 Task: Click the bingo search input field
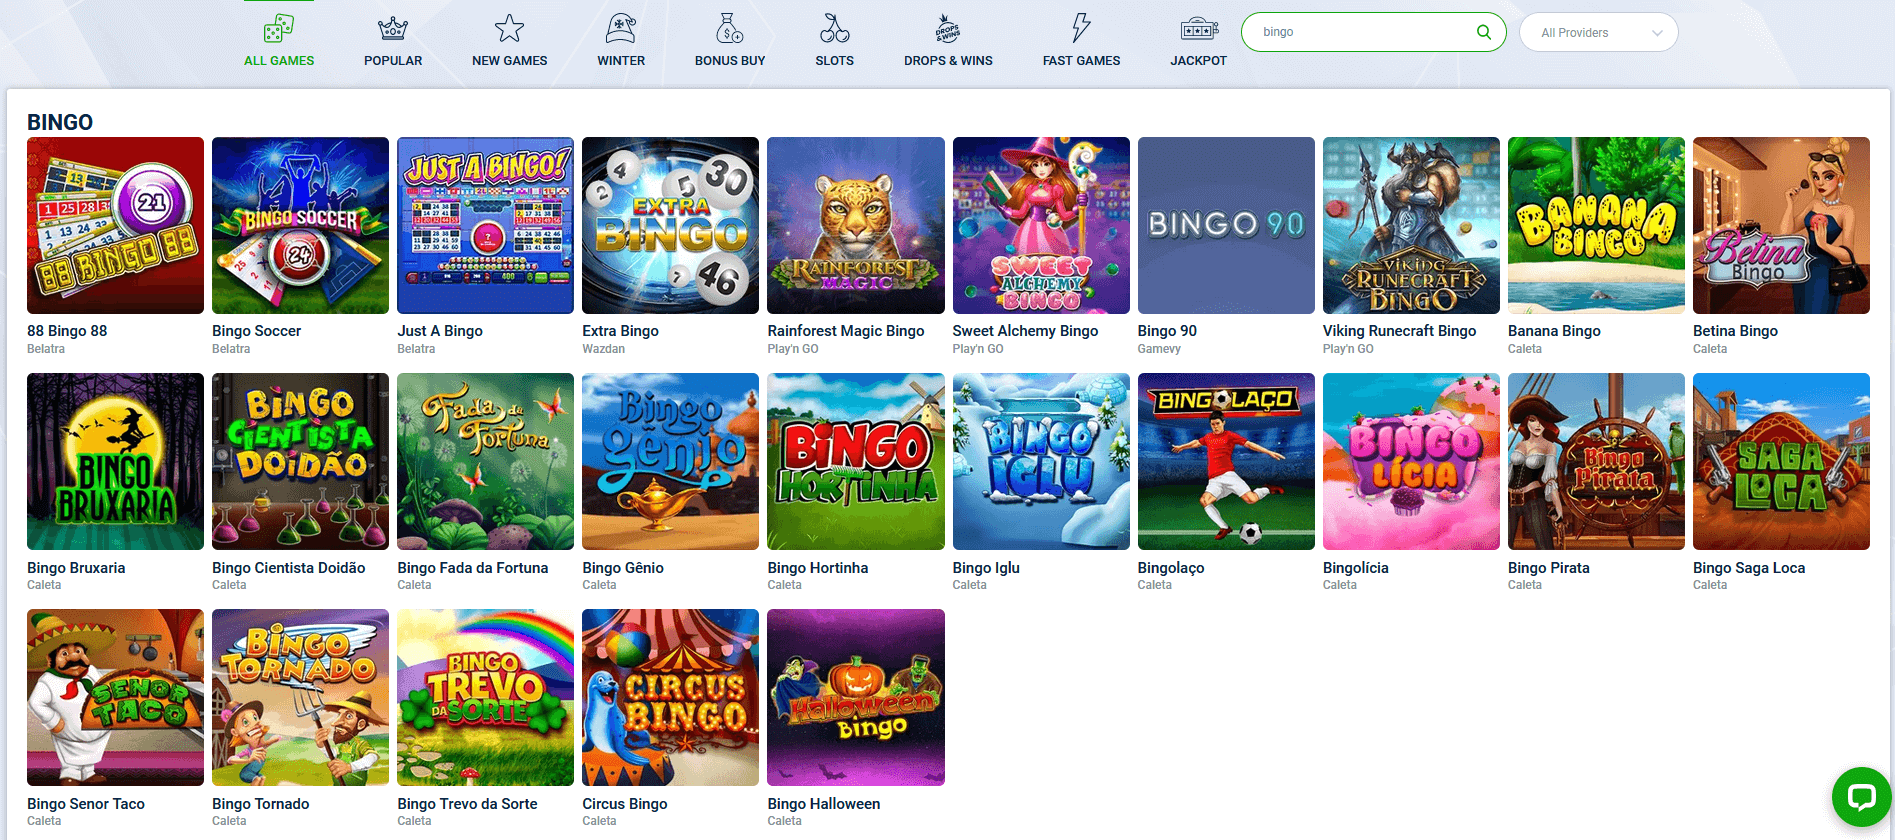1373,32
